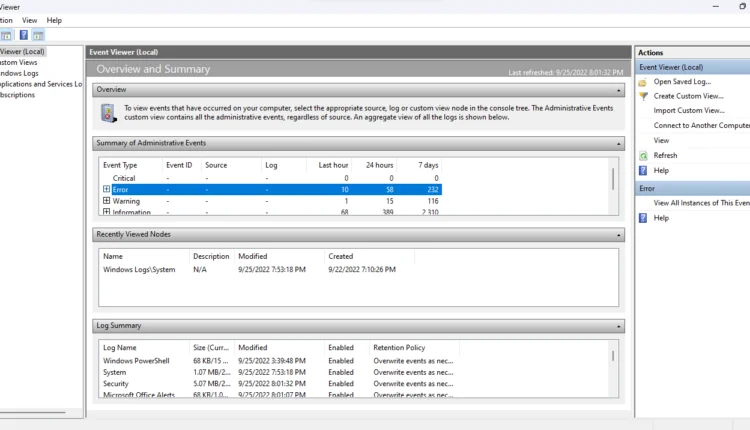Screen dimensions: 750x430
Task: Click View All Instances of This Event
Action: coord(701,203)
